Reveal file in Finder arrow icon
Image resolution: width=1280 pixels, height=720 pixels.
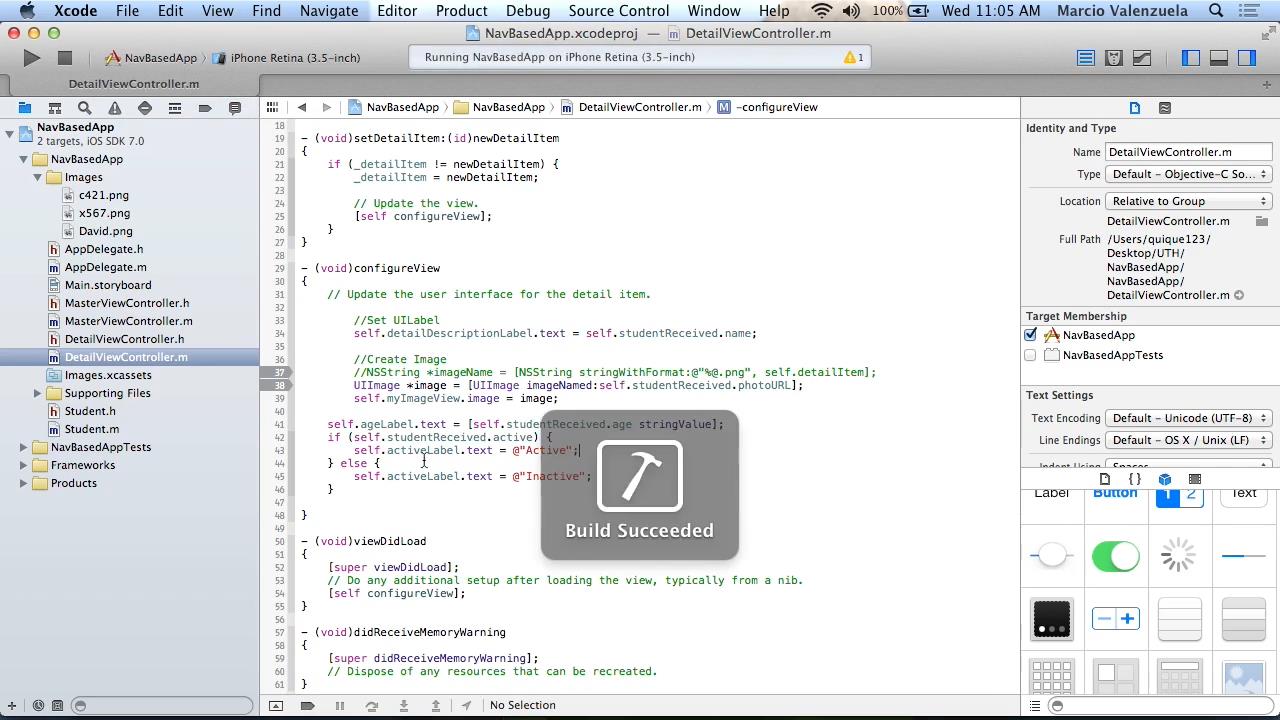pyautogui.click(x=1239, y=295)
